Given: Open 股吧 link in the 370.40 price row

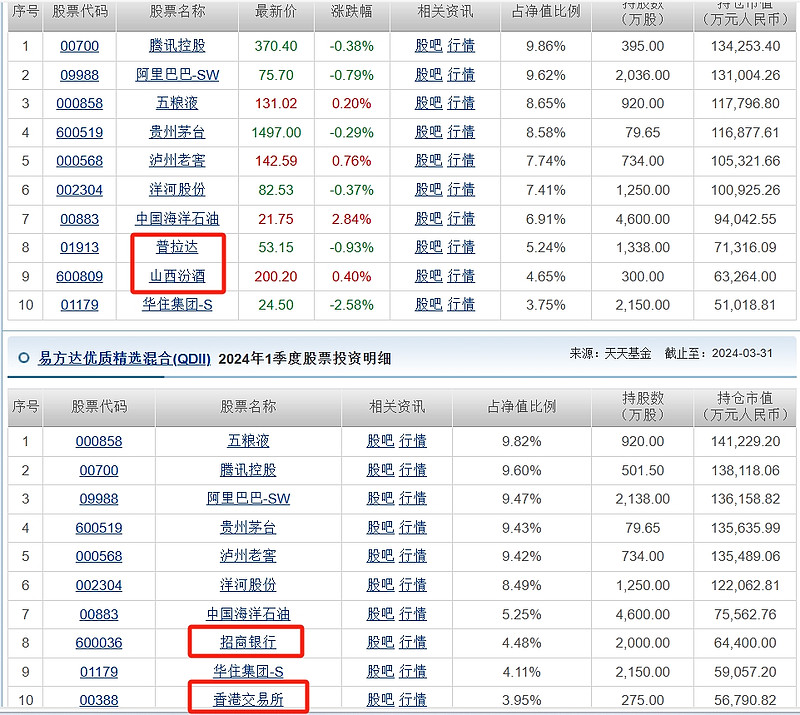Looking at the screenshot, I should (429, 46).
